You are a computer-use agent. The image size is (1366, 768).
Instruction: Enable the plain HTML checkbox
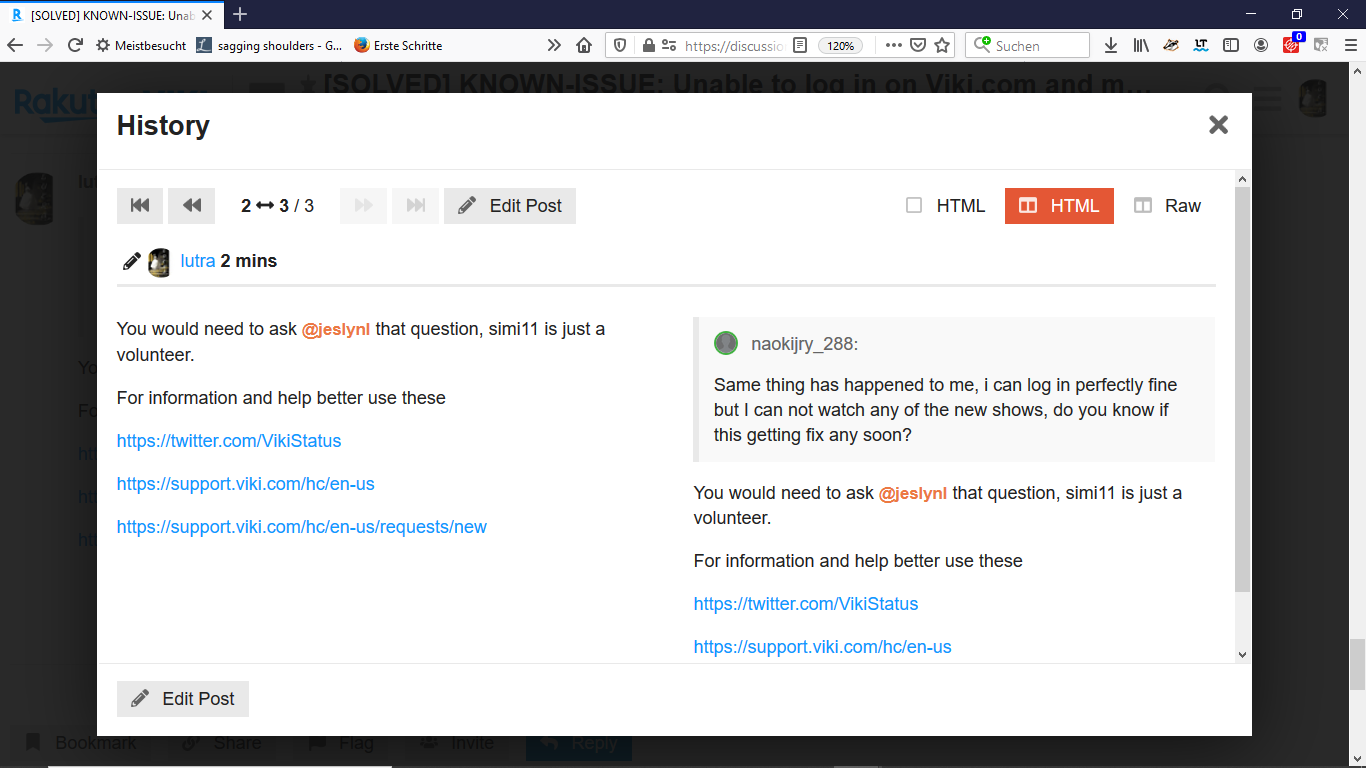[913, 205]
